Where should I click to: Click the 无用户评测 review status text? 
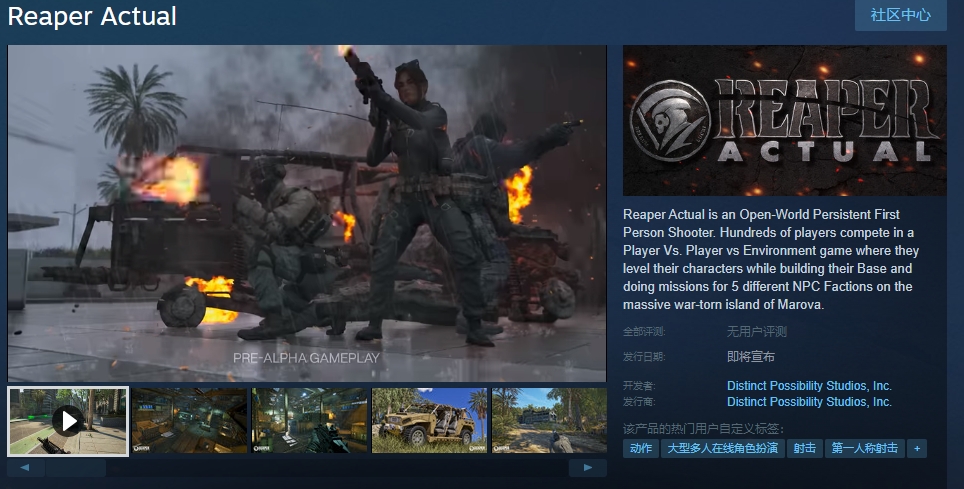point(757,332)
